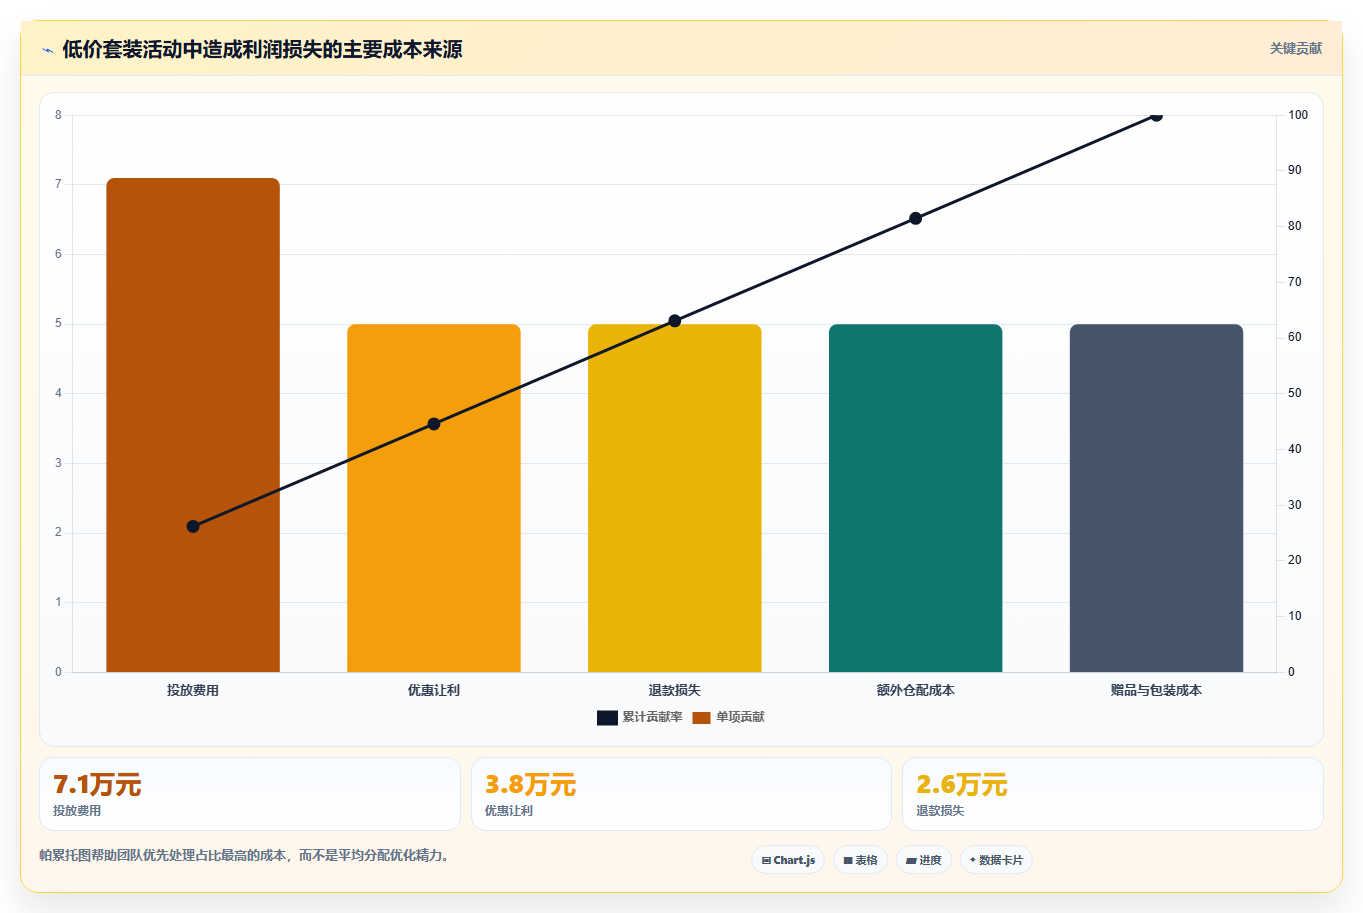This screenshot has width=1363, height=913.
Task: Click the 退款损失 x-axis label
Action: [x=675, y=690]
